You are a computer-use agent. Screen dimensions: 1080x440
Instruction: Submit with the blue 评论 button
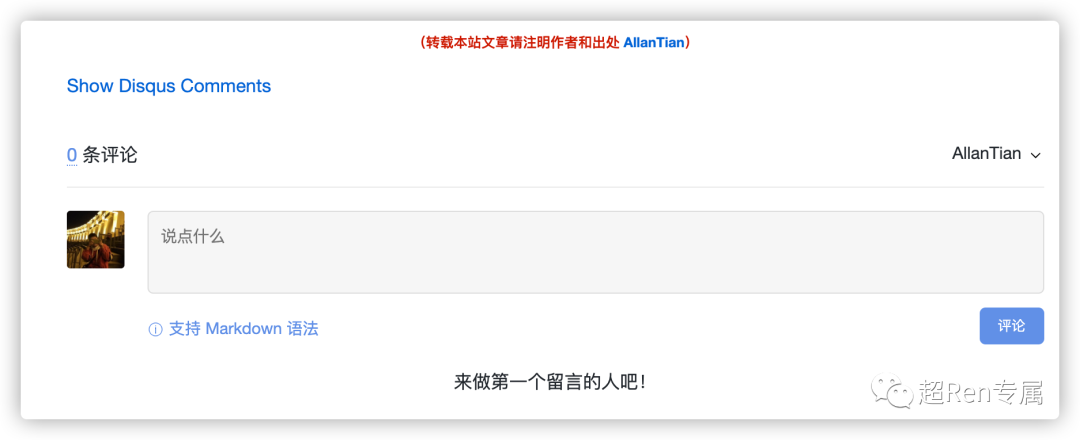point(1012,326)
